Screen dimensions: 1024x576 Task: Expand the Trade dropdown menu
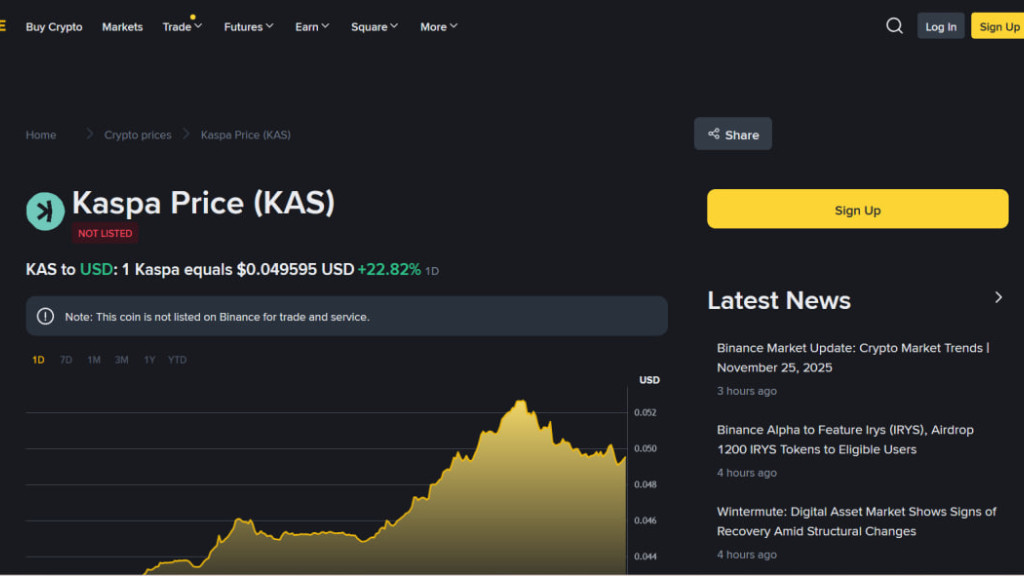tap(182, 27)
